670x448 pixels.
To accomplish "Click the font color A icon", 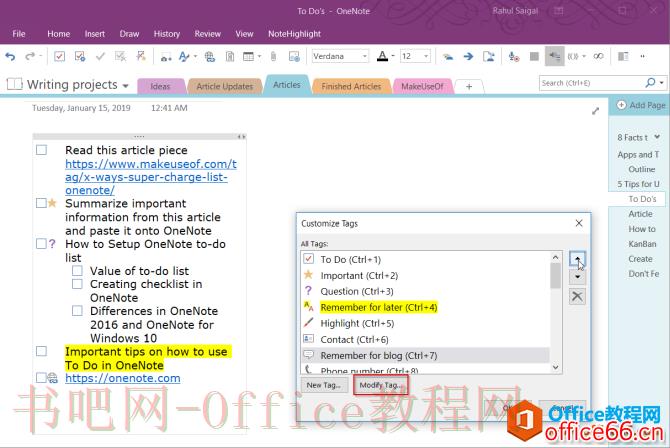I will 382,56.
